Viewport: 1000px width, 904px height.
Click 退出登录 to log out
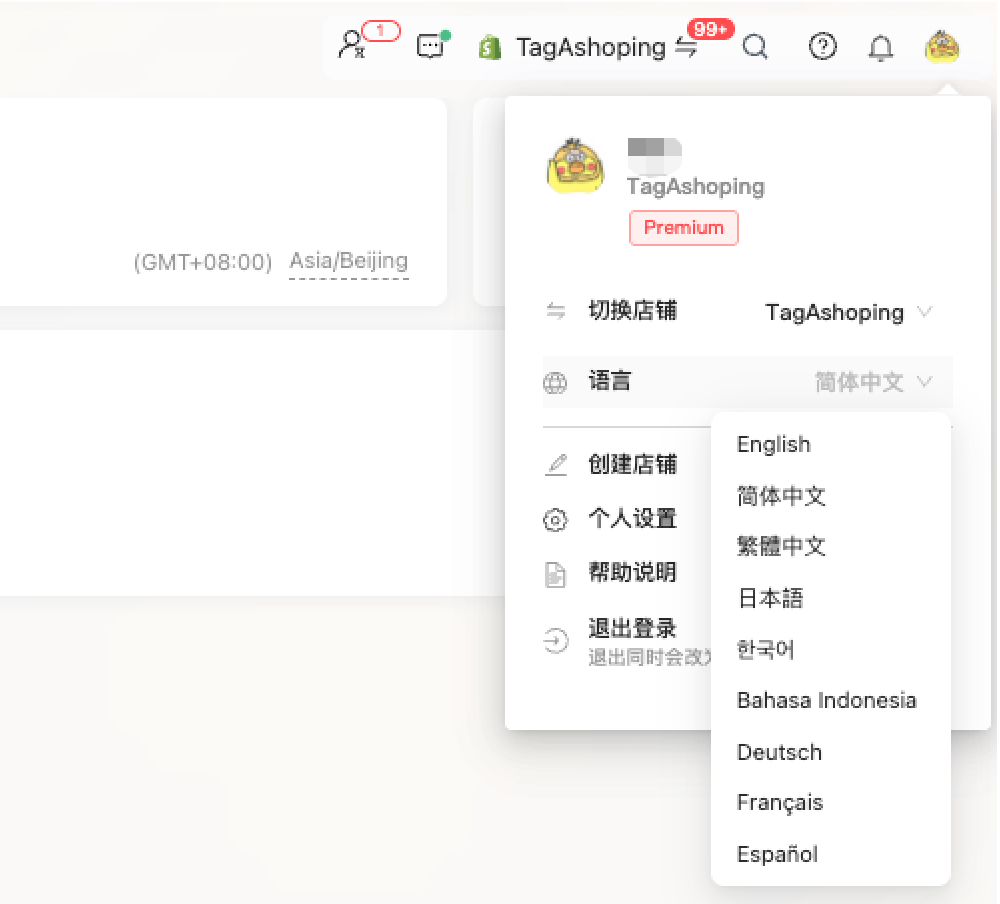632,628
